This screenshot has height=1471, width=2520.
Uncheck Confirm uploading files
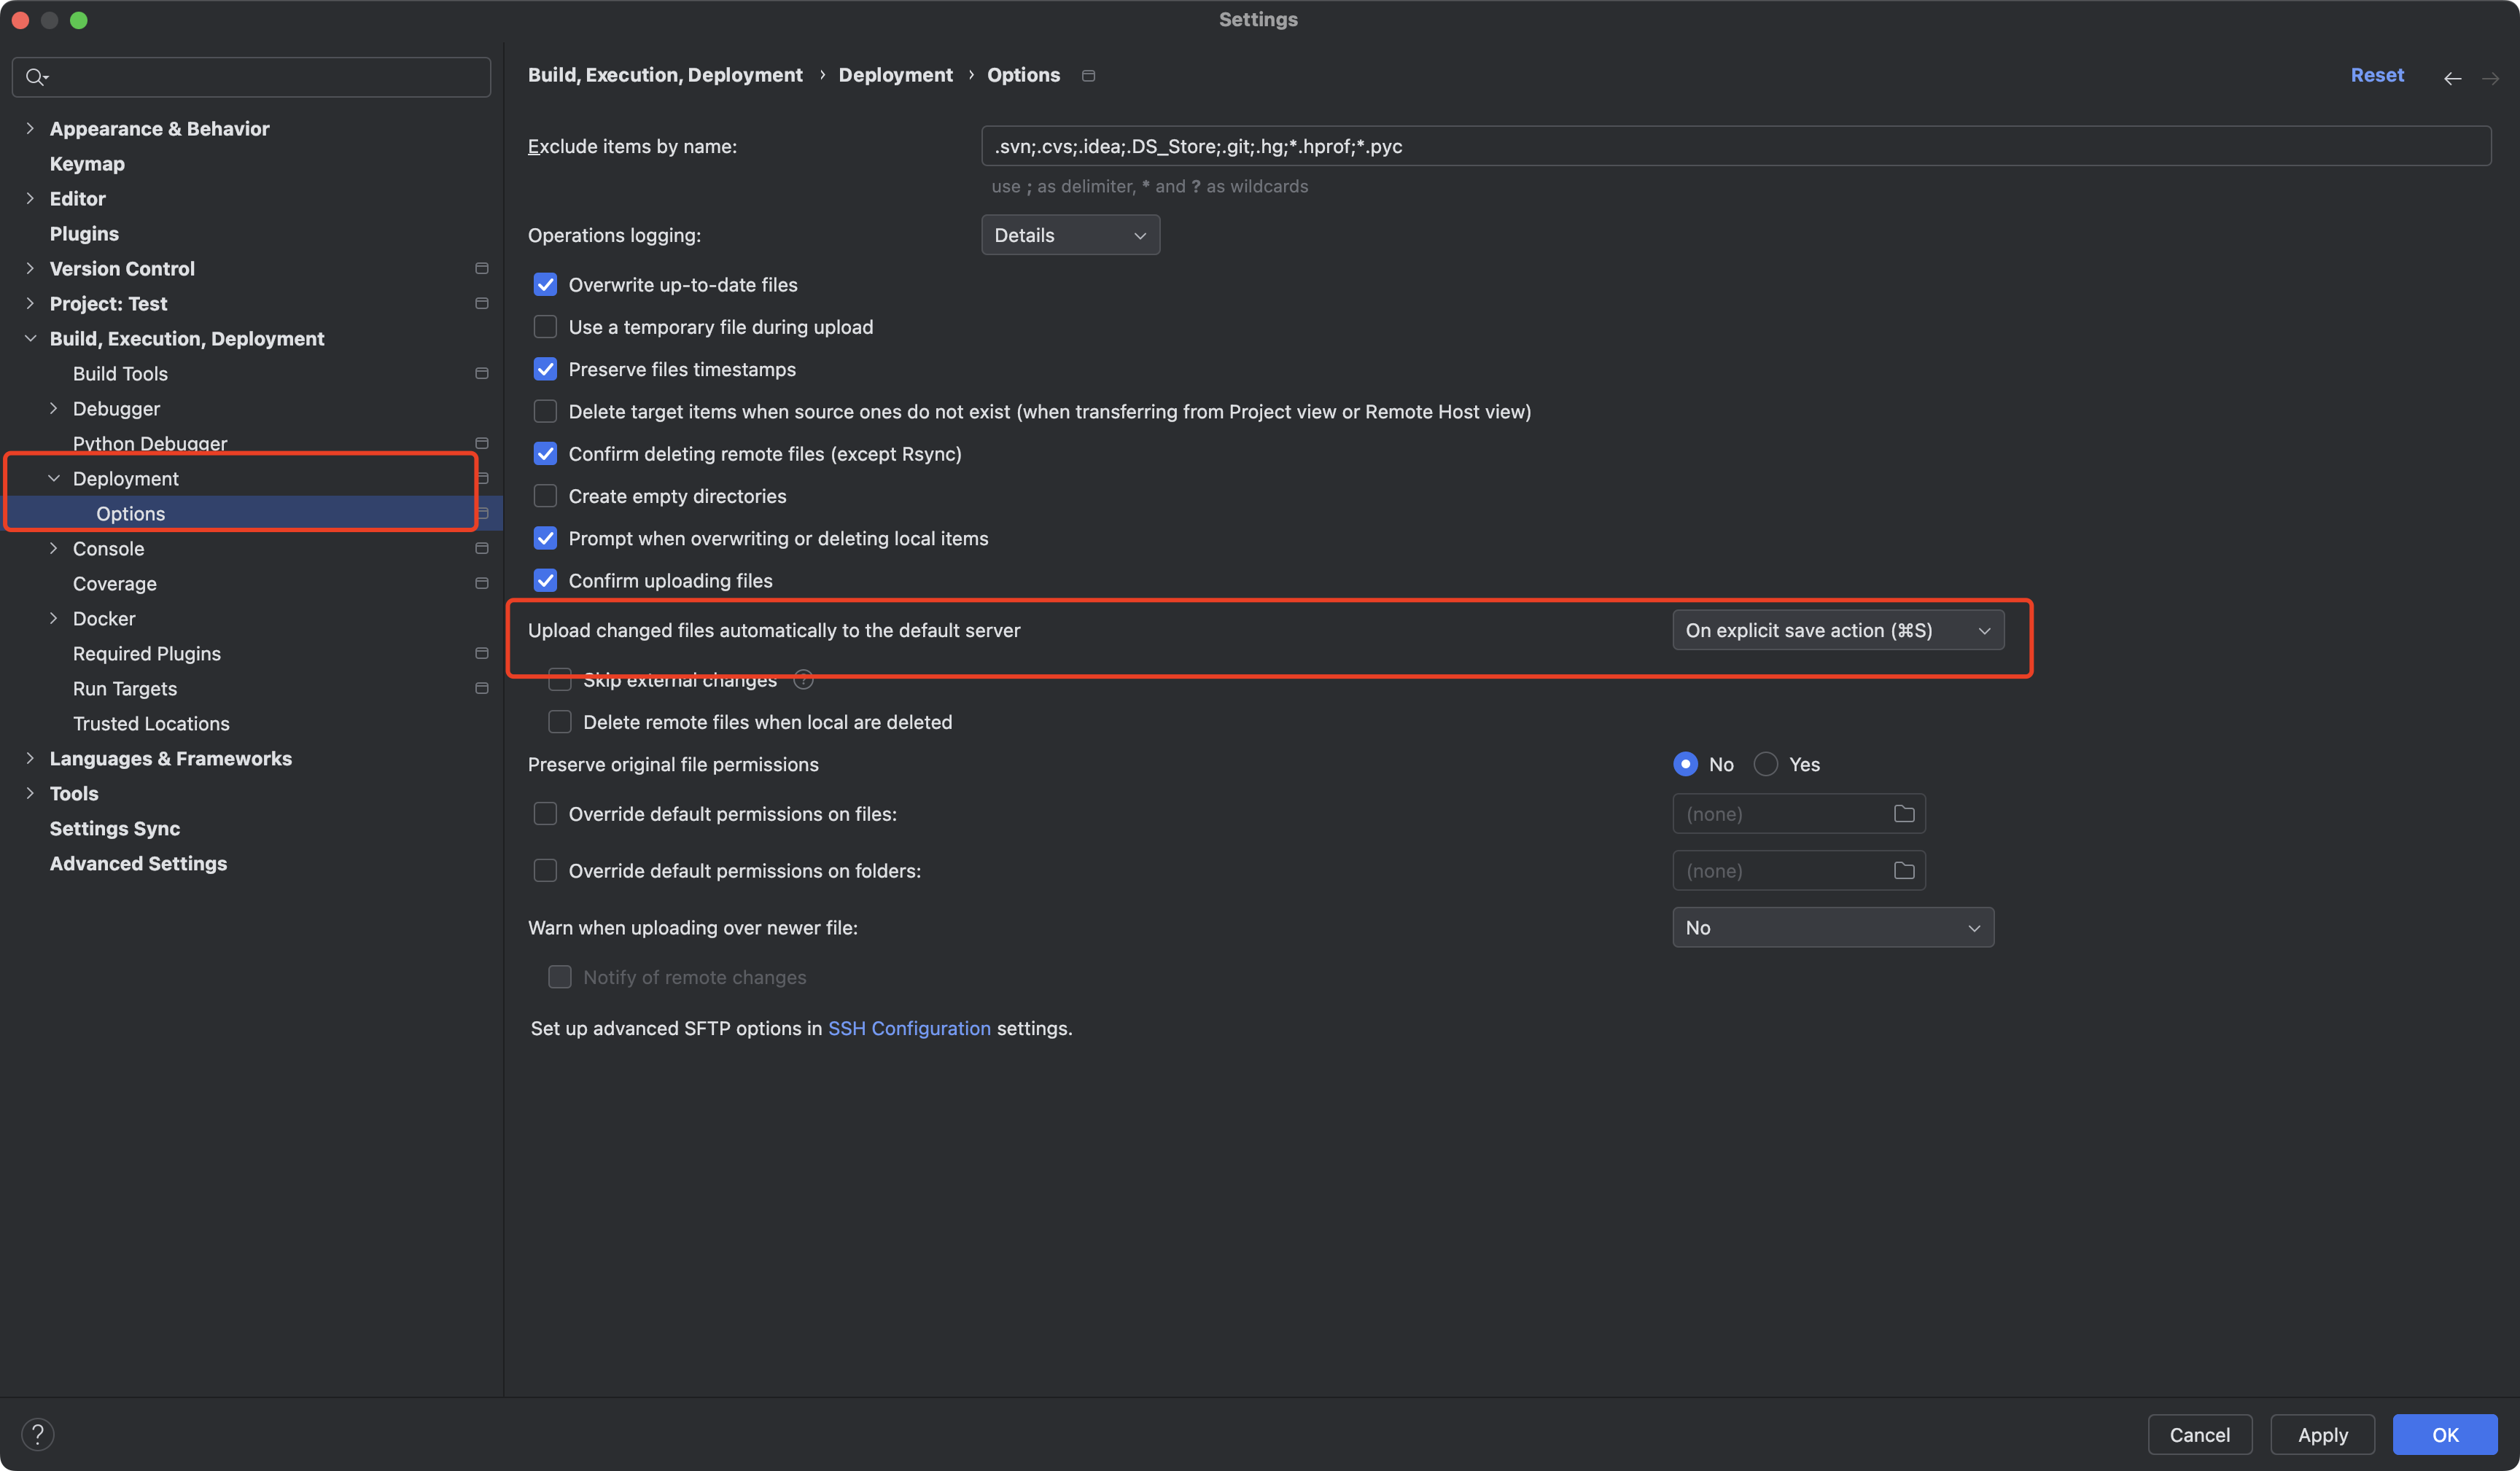tap(545, 581)
